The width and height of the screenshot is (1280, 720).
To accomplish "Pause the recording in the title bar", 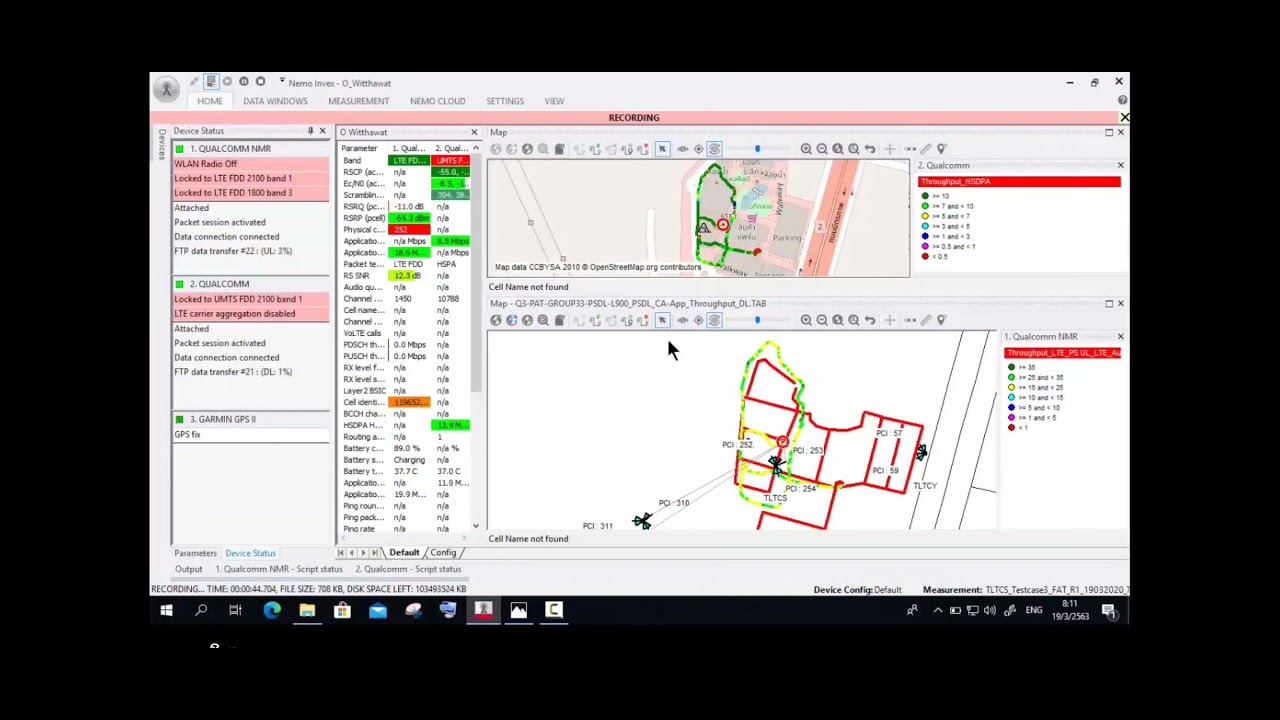I will tap(243, 82).
